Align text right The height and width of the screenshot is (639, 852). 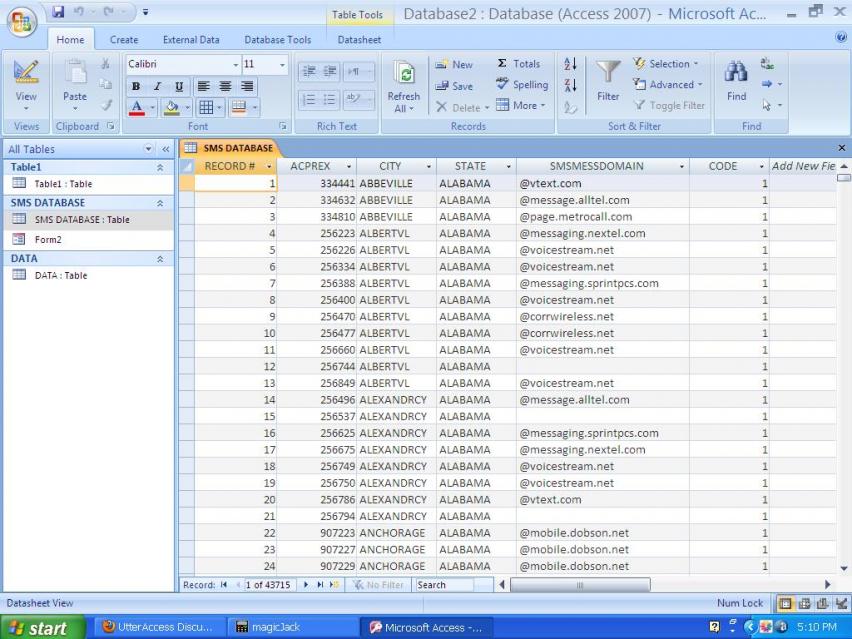(247, 86)
